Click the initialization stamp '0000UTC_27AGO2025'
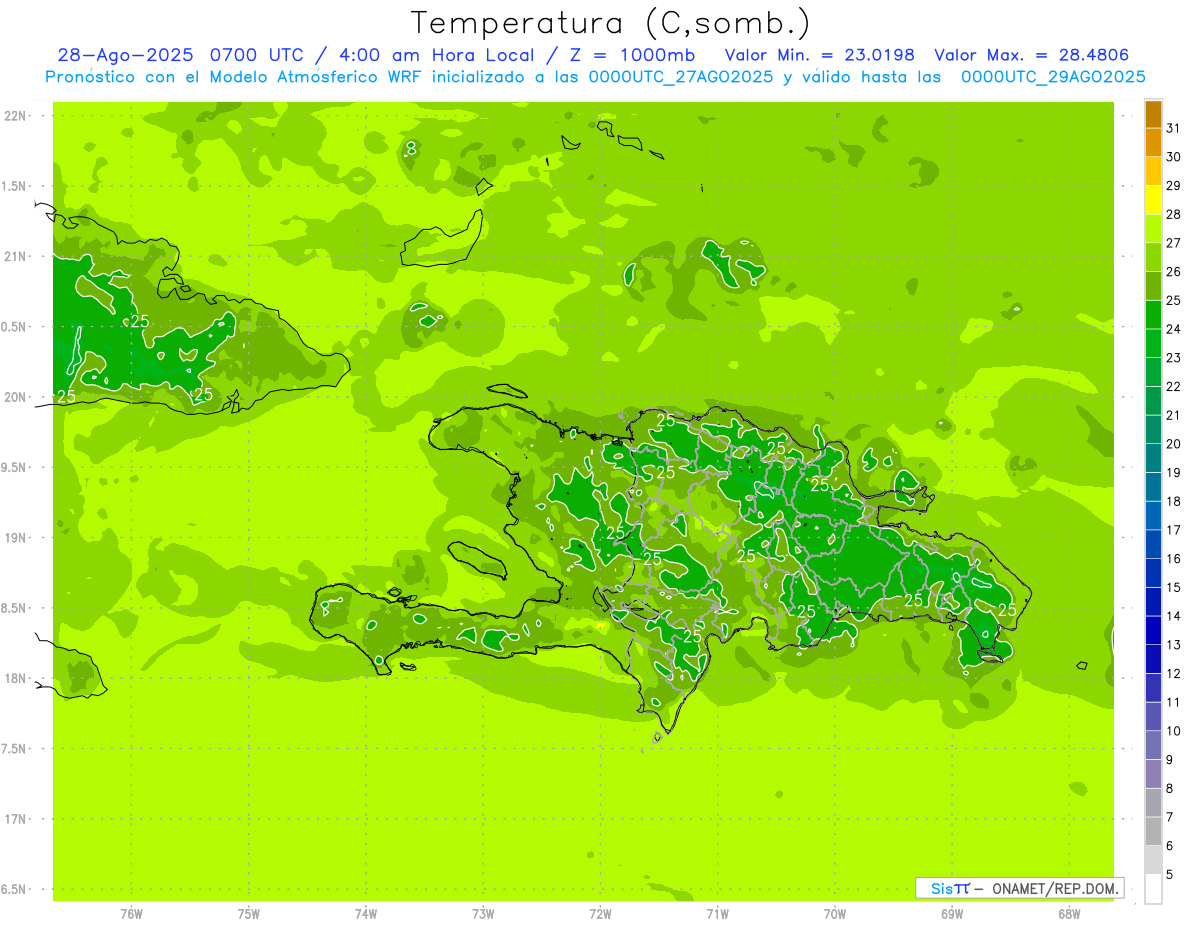Viewport: 1200px width, 927px height. [x=681, y=77]
